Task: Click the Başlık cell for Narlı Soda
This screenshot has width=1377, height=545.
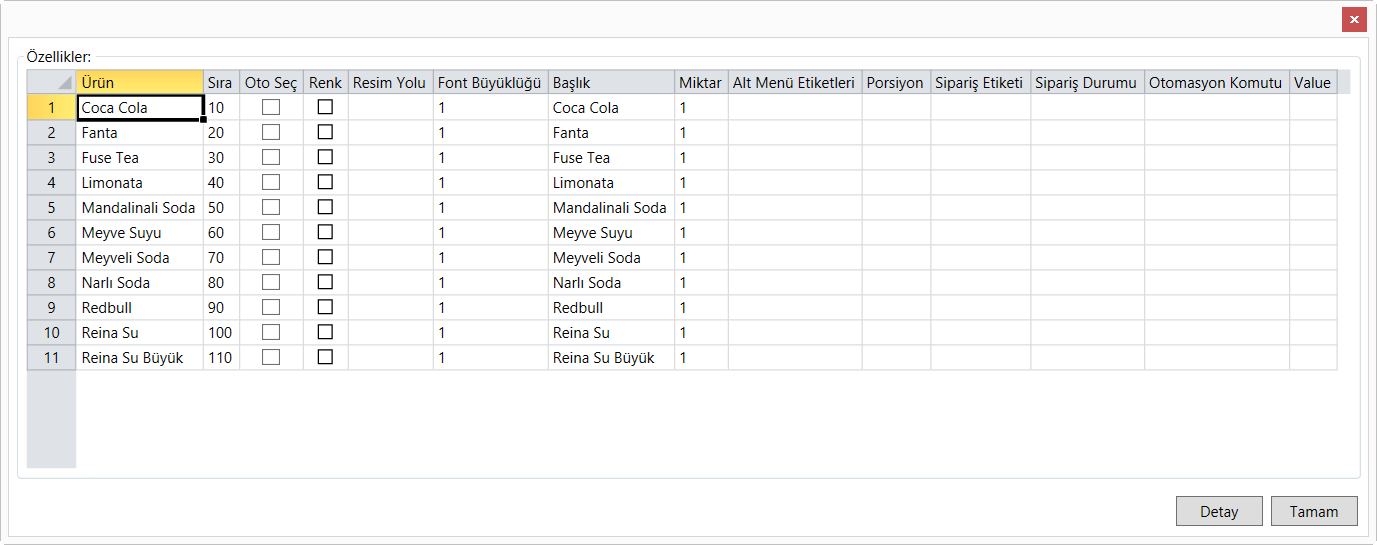Action: click(x=610, y=282)
